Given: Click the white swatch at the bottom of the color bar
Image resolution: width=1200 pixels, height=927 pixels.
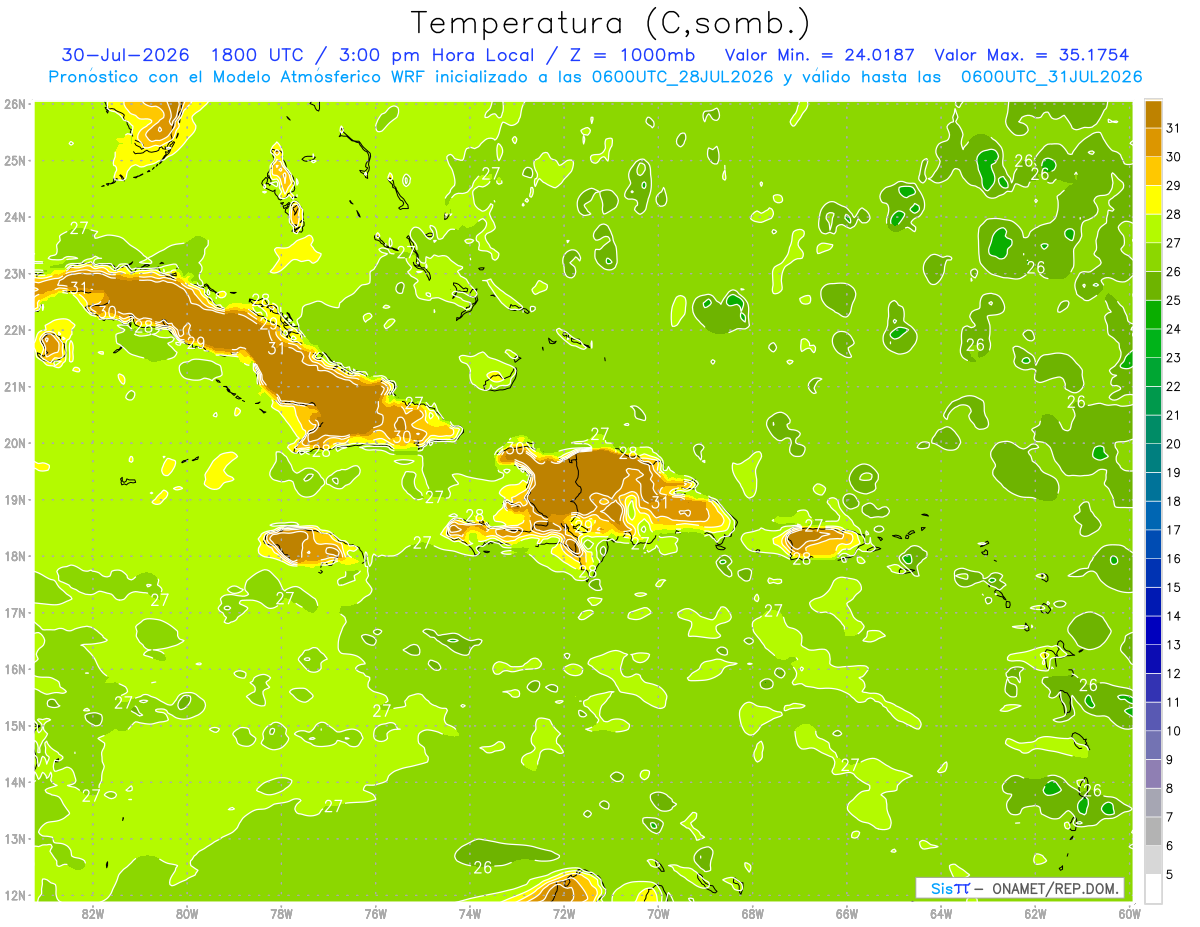Looking at the screenshot, I should 1153,889.
